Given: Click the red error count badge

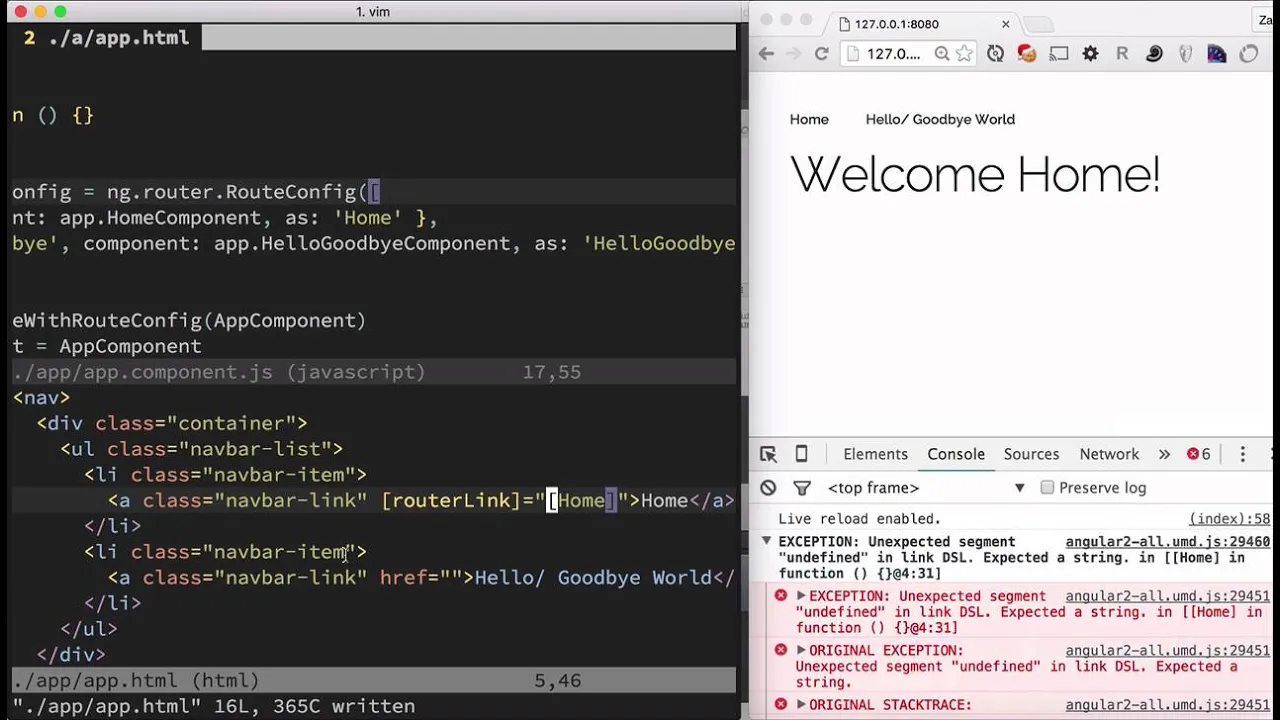Looking at the screenshot, I should 1198,454.
